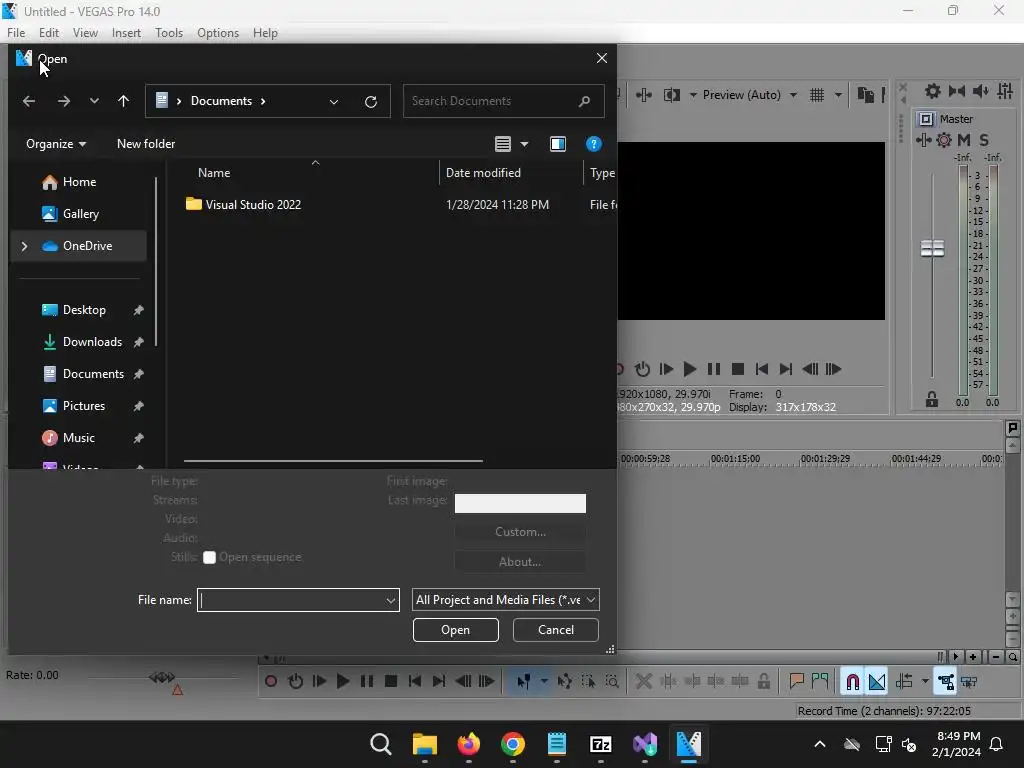This screenshot has width=1024, height=768.
Task: Click the blue help icon in Open dialog
Action: click(x=593, y=144)
